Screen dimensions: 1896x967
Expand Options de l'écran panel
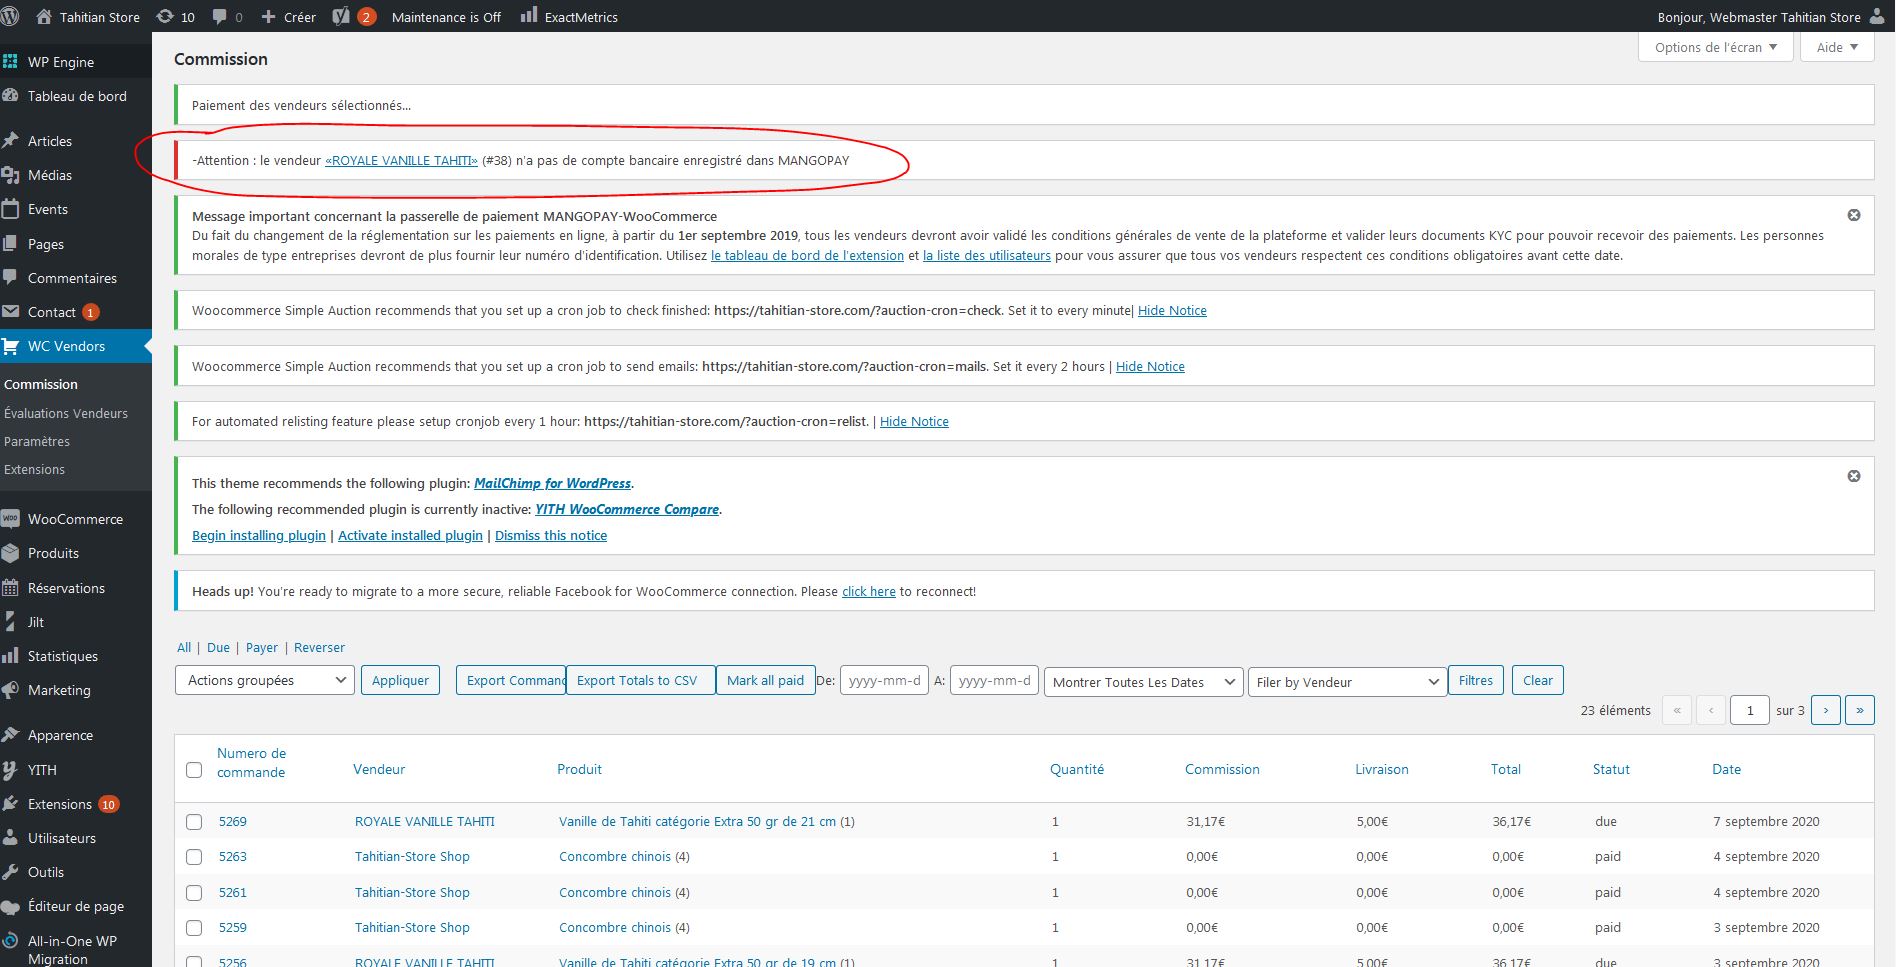[x=1715, y=47]
